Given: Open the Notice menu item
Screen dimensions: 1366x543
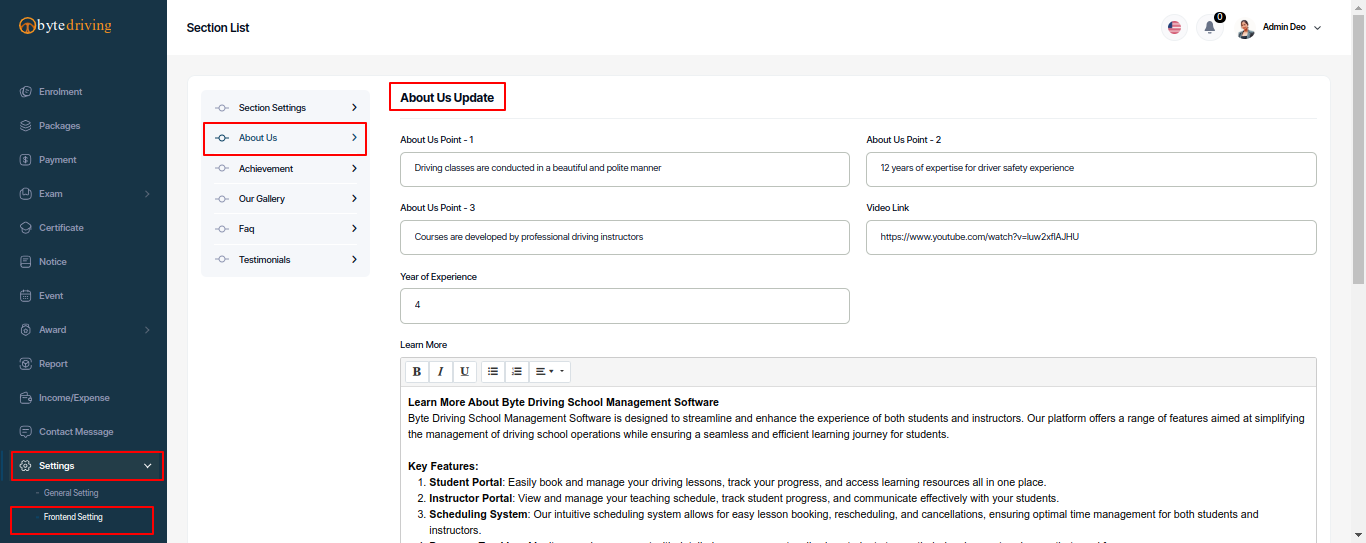Looking at the screenshot, I should coord(53,262).
